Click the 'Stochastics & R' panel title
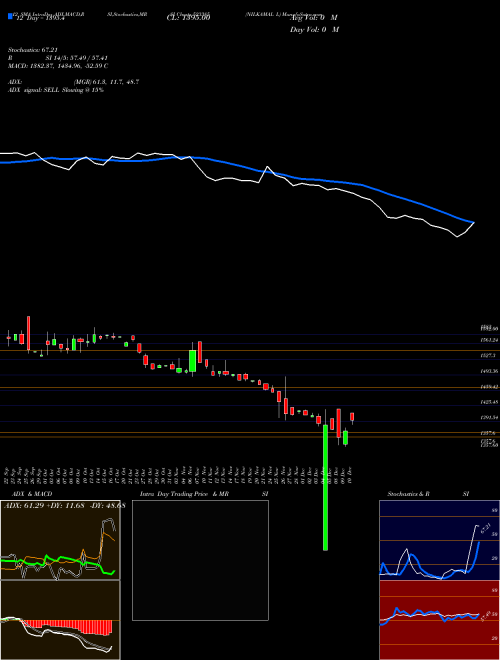Viewport: 500px width, 660px height. (x=408, y=494)
